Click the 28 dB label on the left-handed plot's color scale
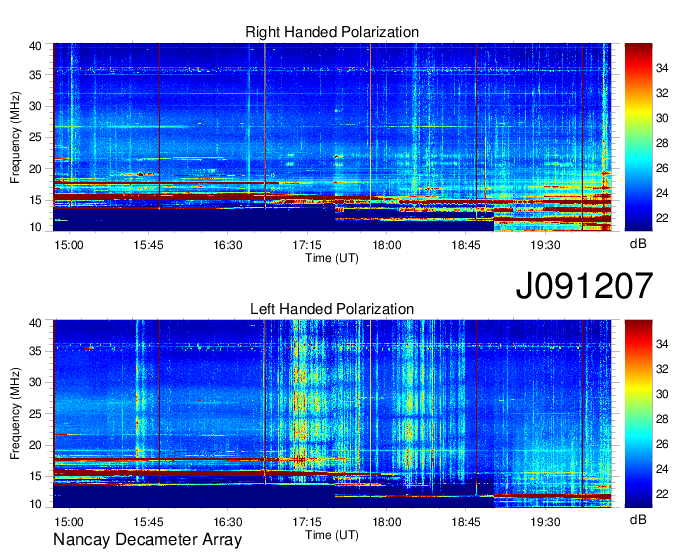The height and width of the screenshot is (552, 680). (x=662, y=419)
